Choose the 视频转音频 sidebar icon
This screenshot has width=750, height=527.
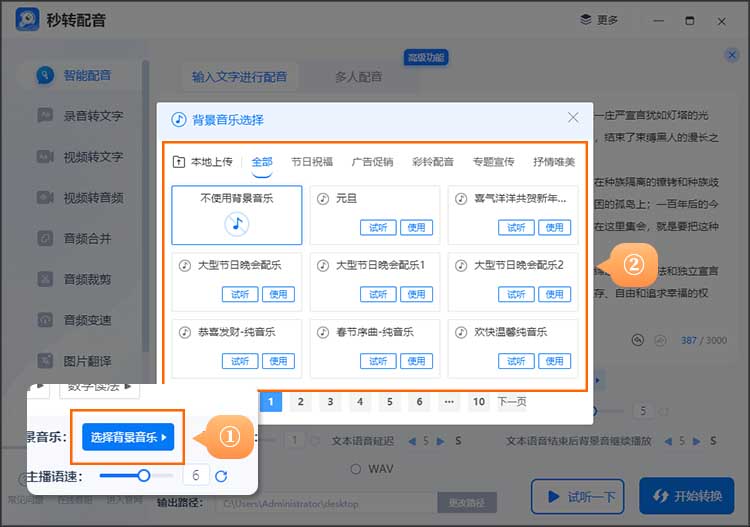coord(45,198)
